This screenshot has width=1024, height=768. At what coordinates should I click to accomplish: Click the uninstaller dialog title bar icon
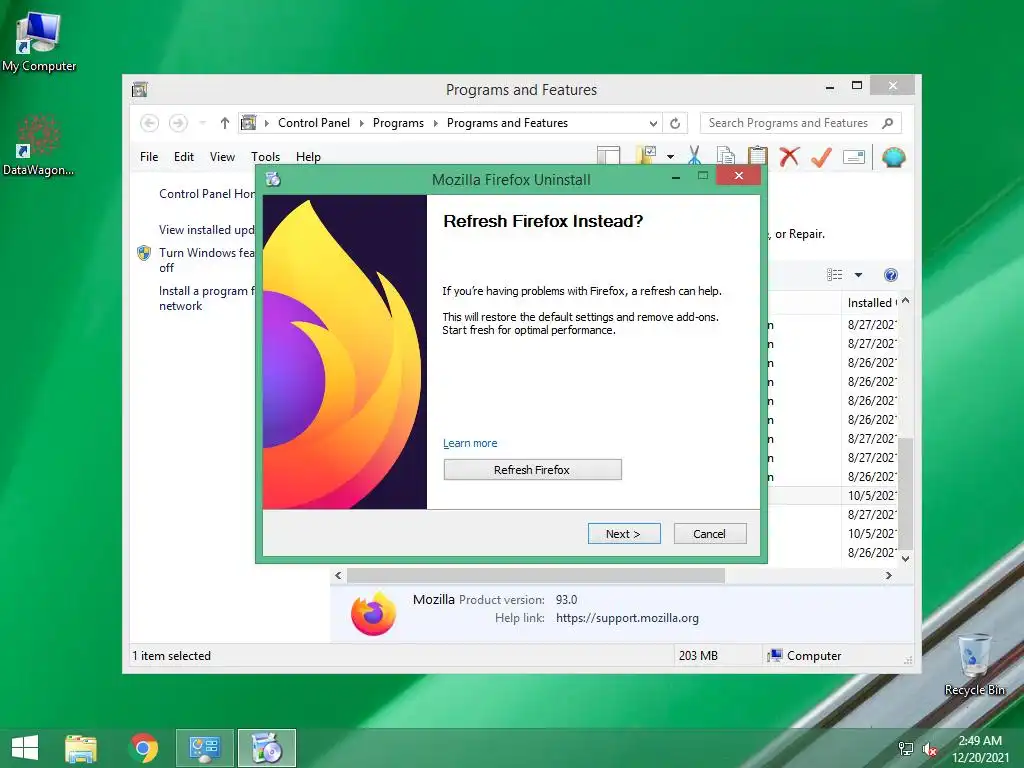[273, 179]
